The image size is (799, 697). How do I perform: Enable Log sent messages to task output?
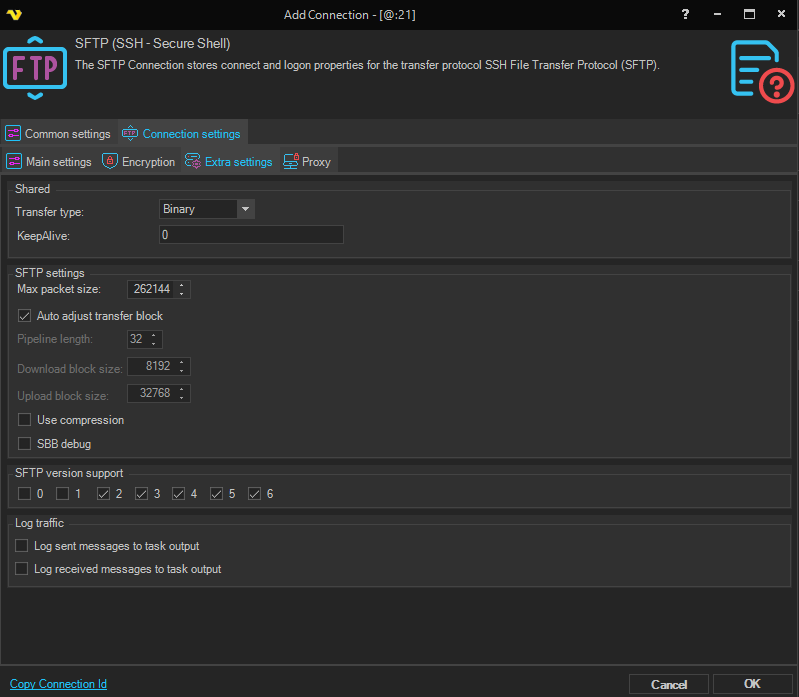coord(22,546)
